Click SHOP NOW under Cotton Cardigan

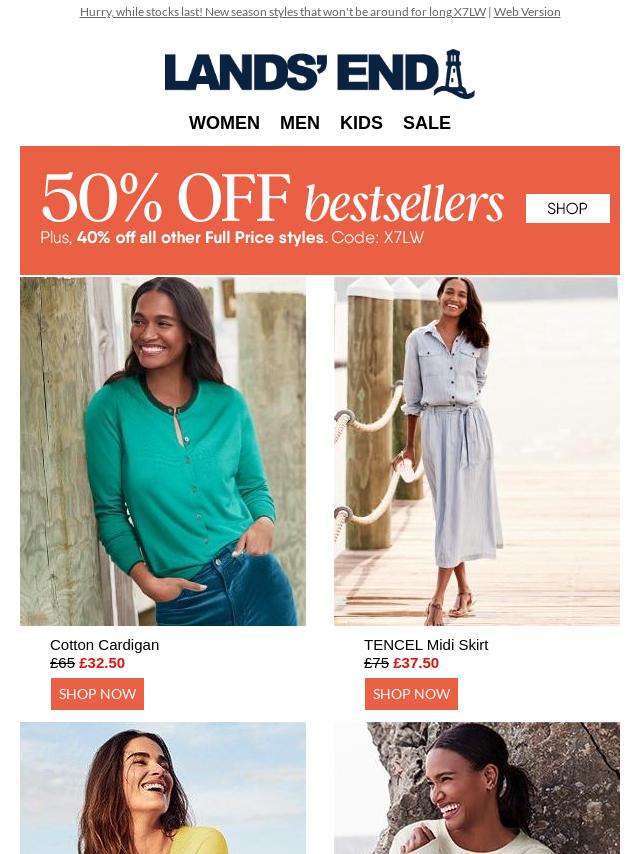[x=97, y=693]
